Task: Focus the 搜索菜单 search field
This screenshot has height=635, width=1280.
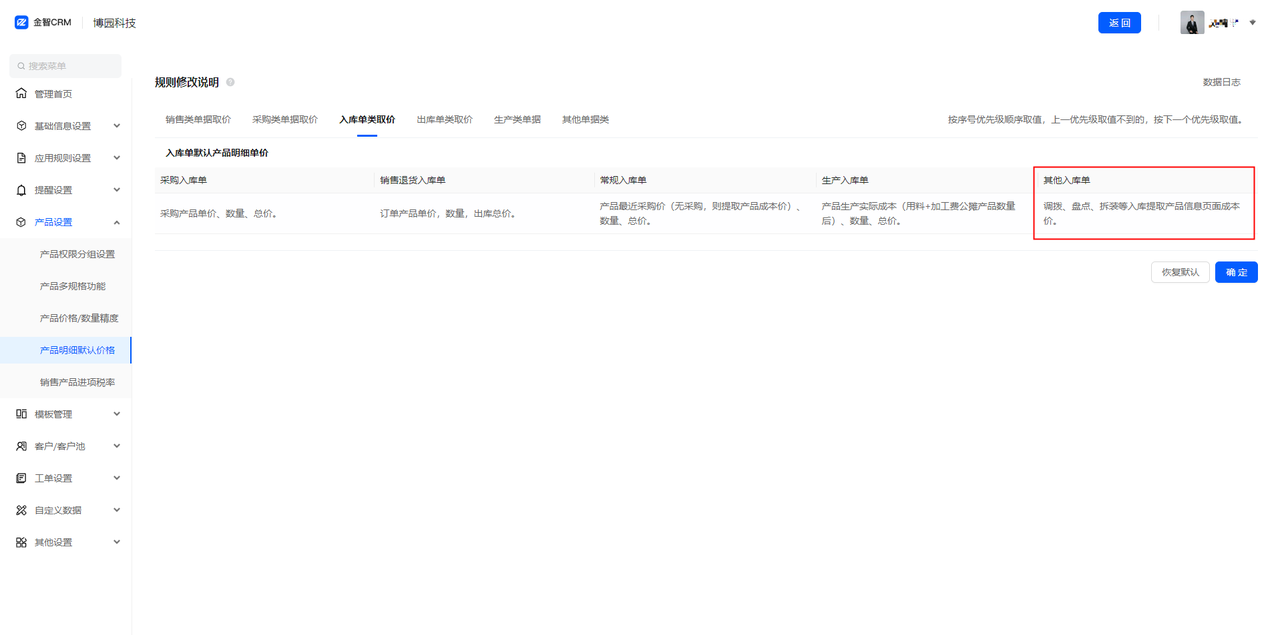Action: [66, 66]
